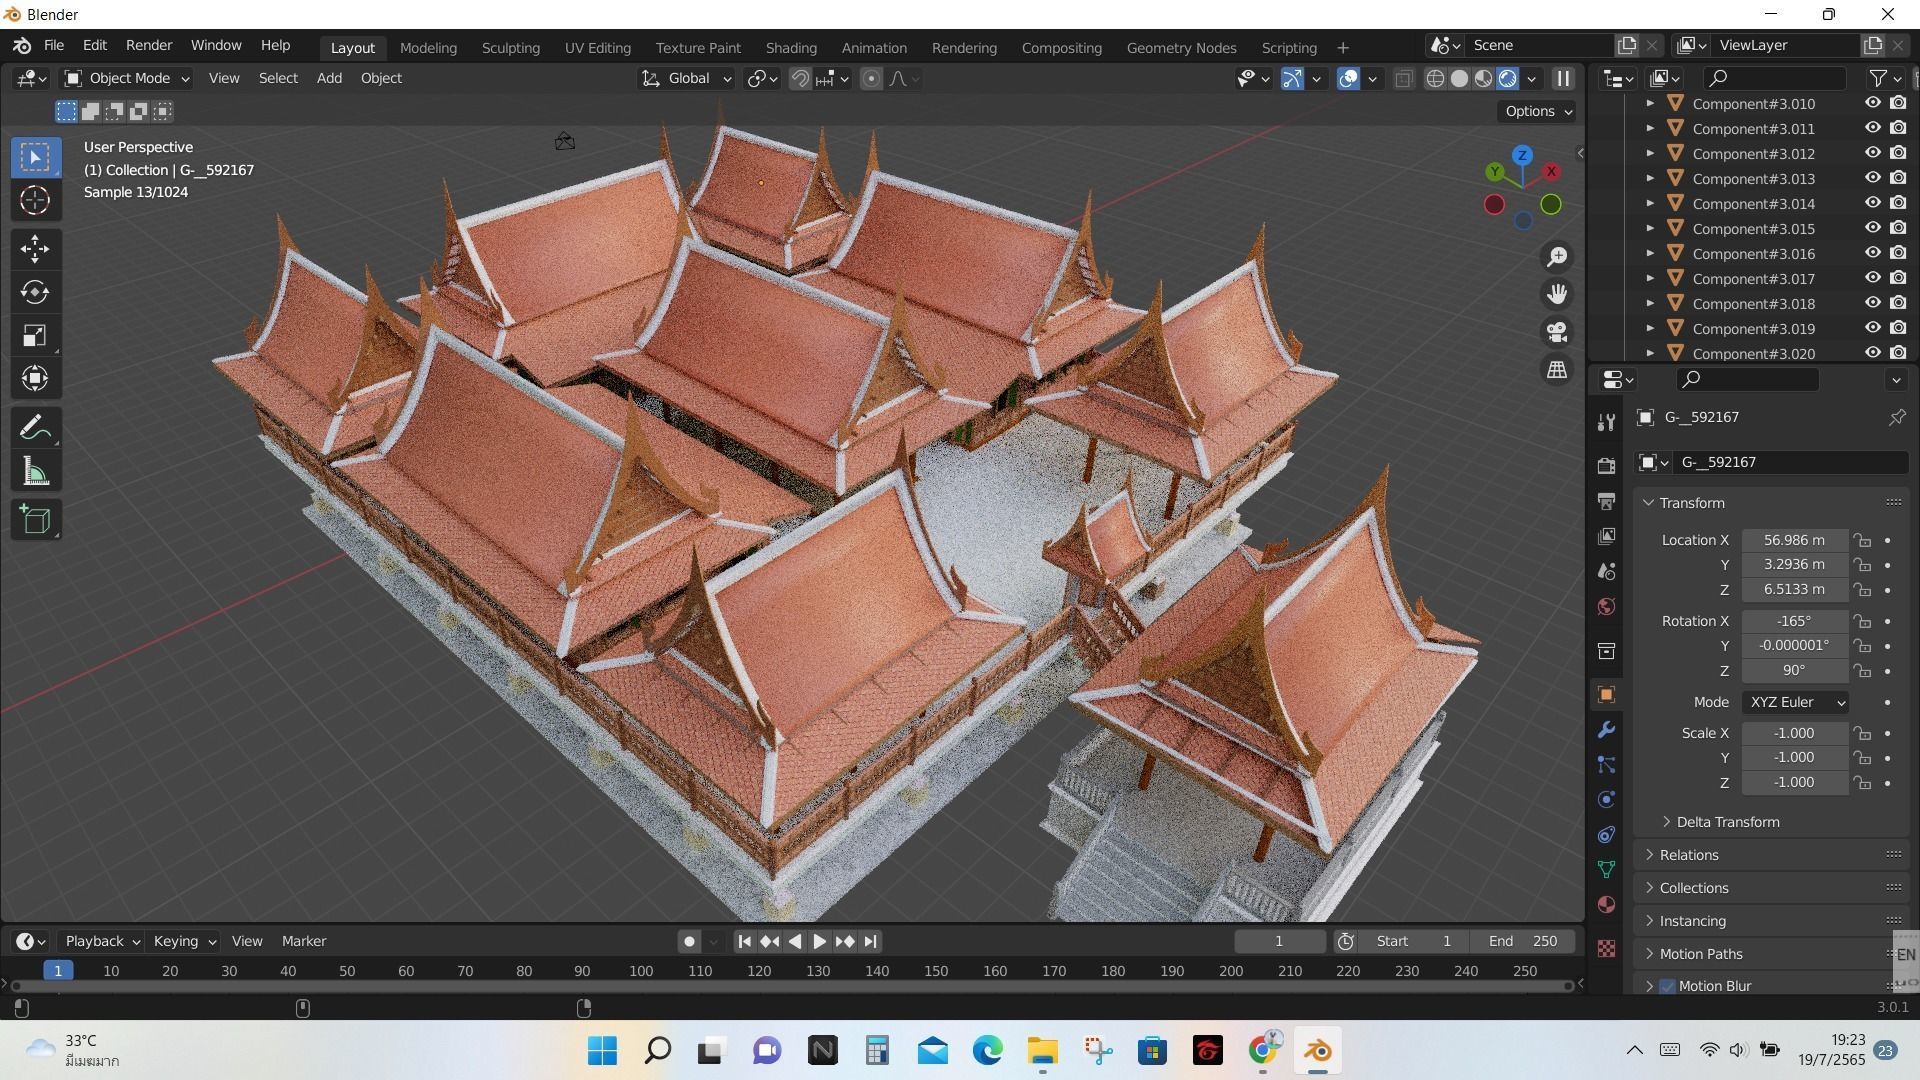Open the Tool properties tab

pyautogui.click(x=1606, y=422)
